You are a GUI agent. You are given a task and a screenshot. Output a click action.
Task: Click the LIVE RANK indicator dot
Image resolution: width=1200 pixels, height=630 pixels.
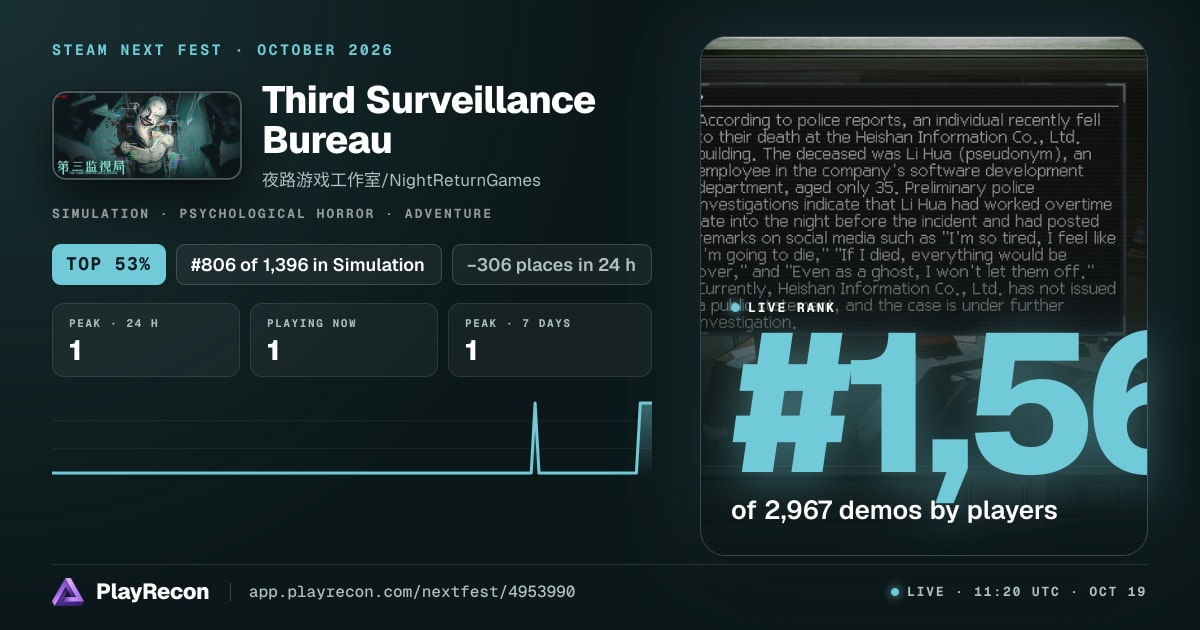(x=735, y=307)
